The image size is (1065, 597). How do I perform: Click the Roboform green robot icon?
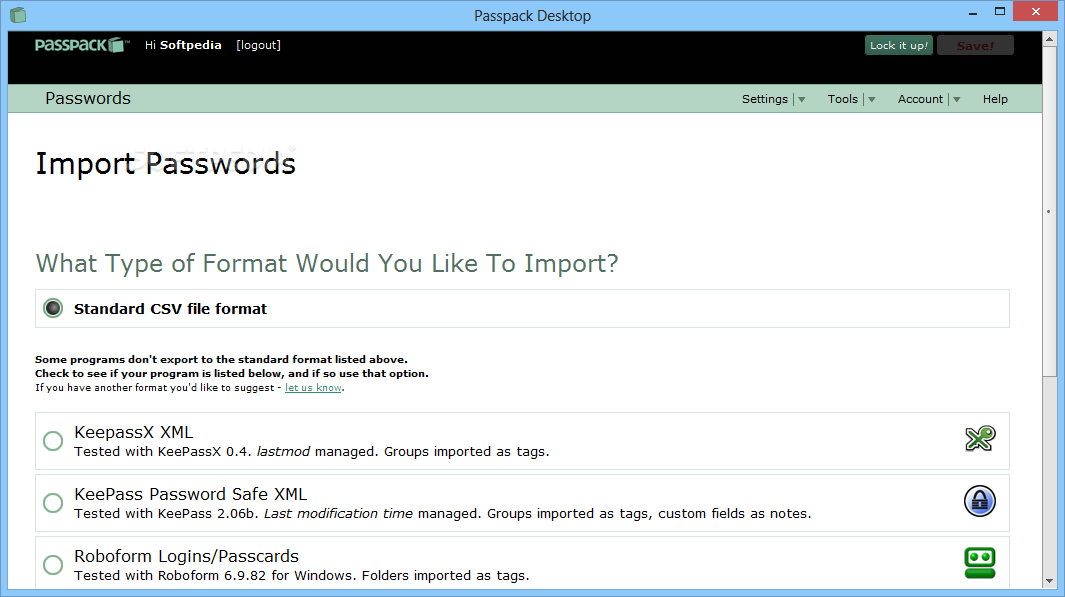pyautogui.click(x=979, y=563)
